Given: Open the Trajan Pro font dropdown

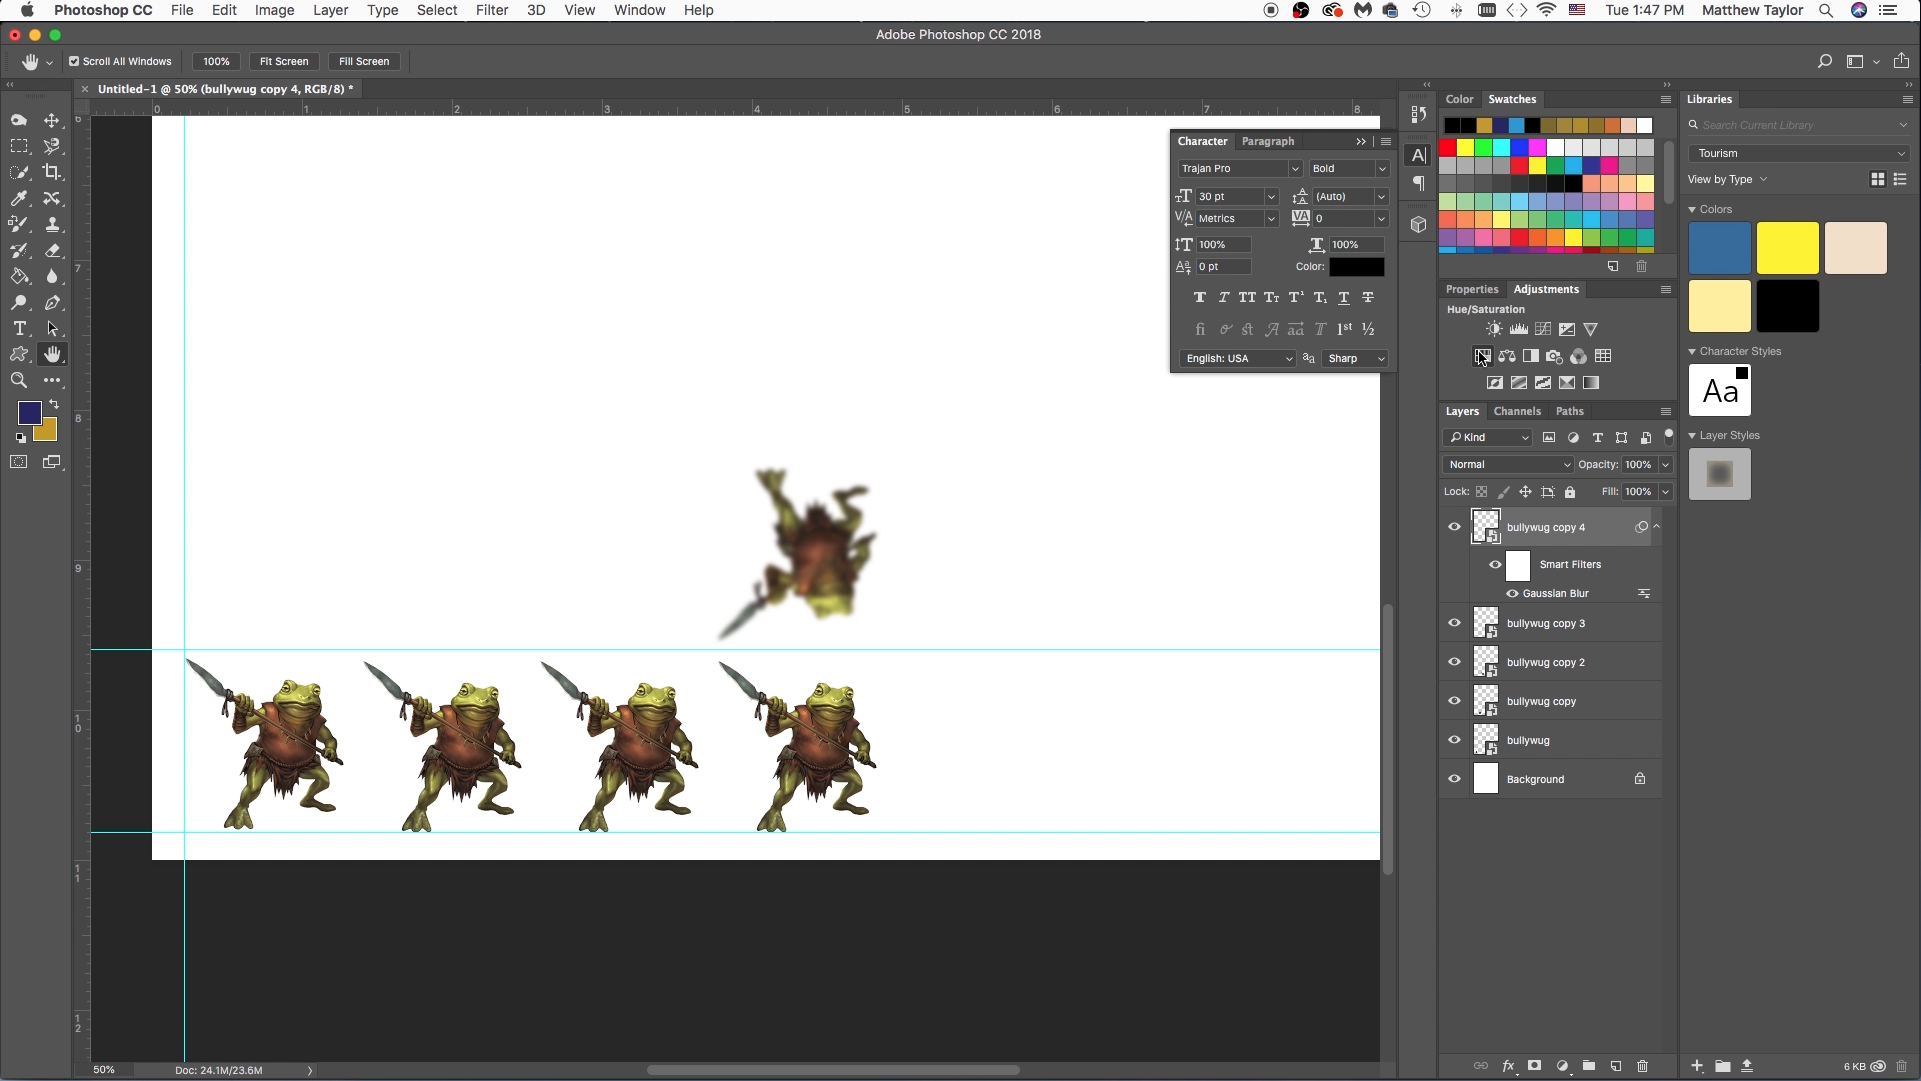Looking at the screenshot, I should click(1239, 168).
